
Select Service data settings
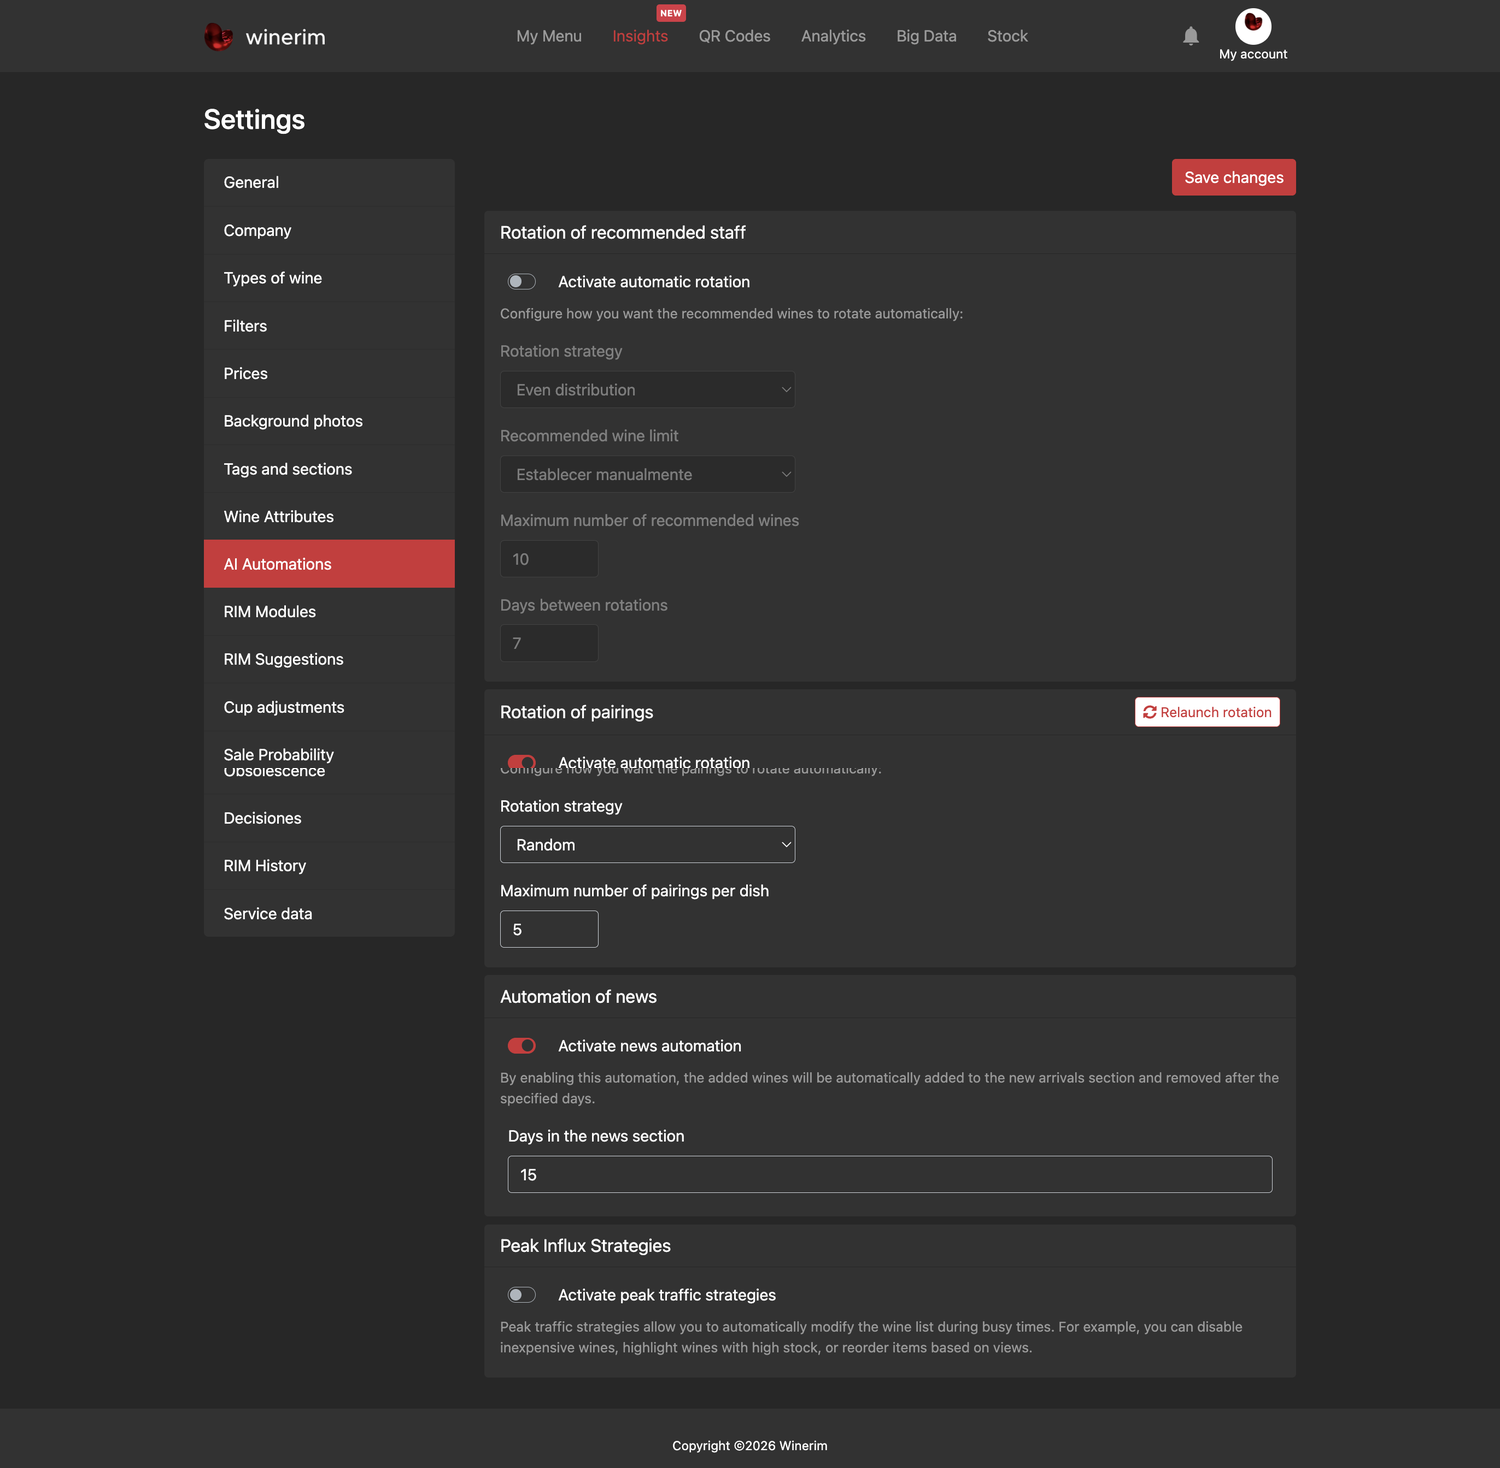[329, 913]
